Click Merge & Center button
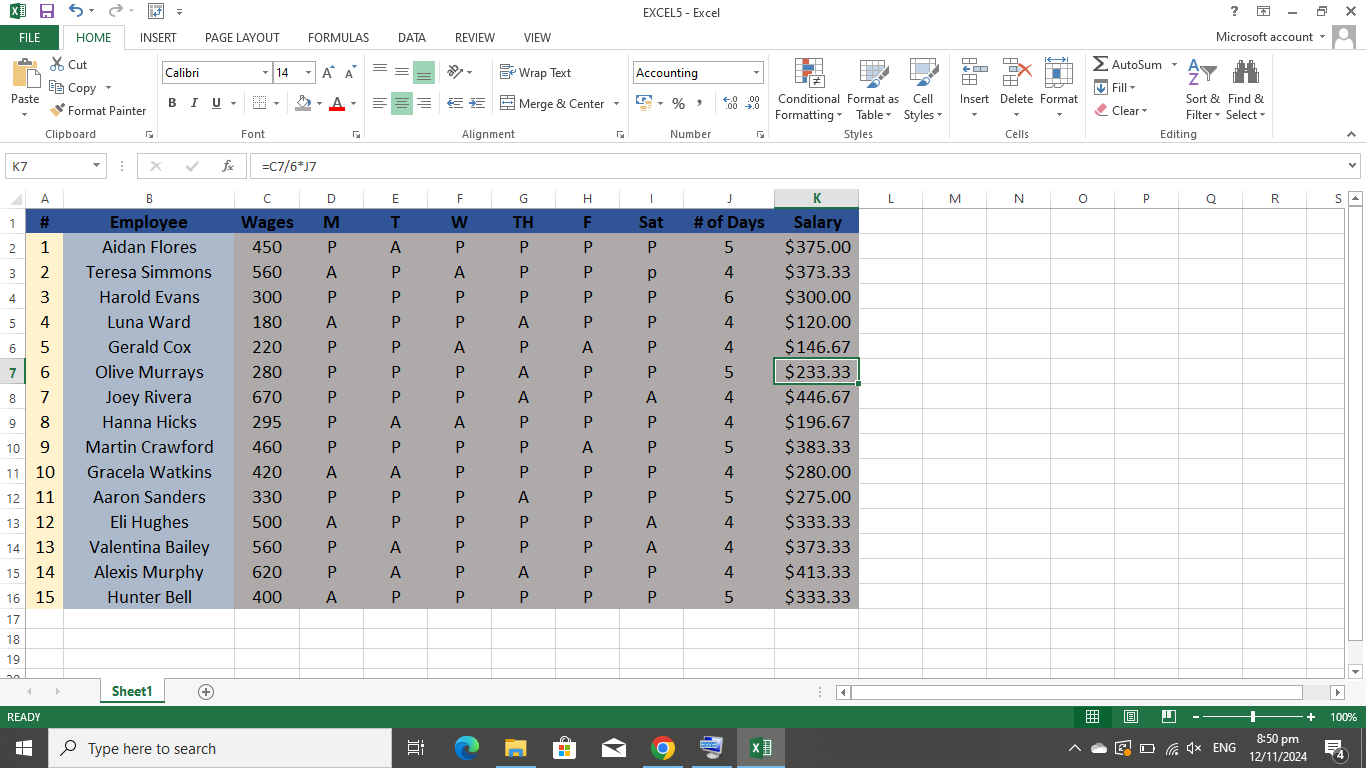This screenshot has width=1366, height=768. click(x=553, y=103)
